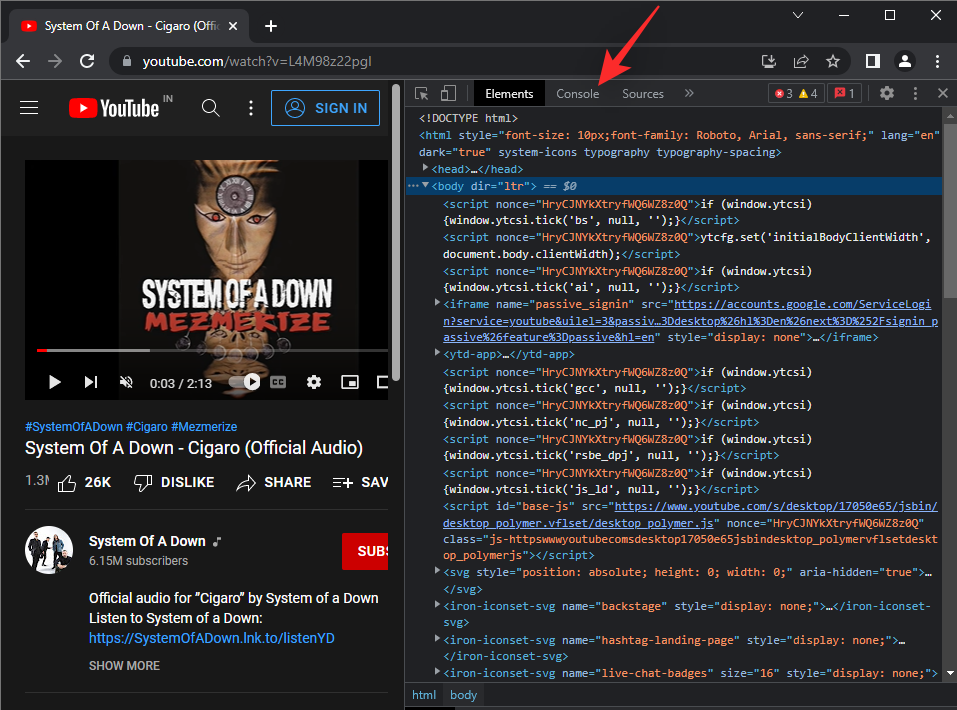The height and width of the screenshot is (710, 957).
Task: Switch to the Sources tab
Action: click(643, 94)
